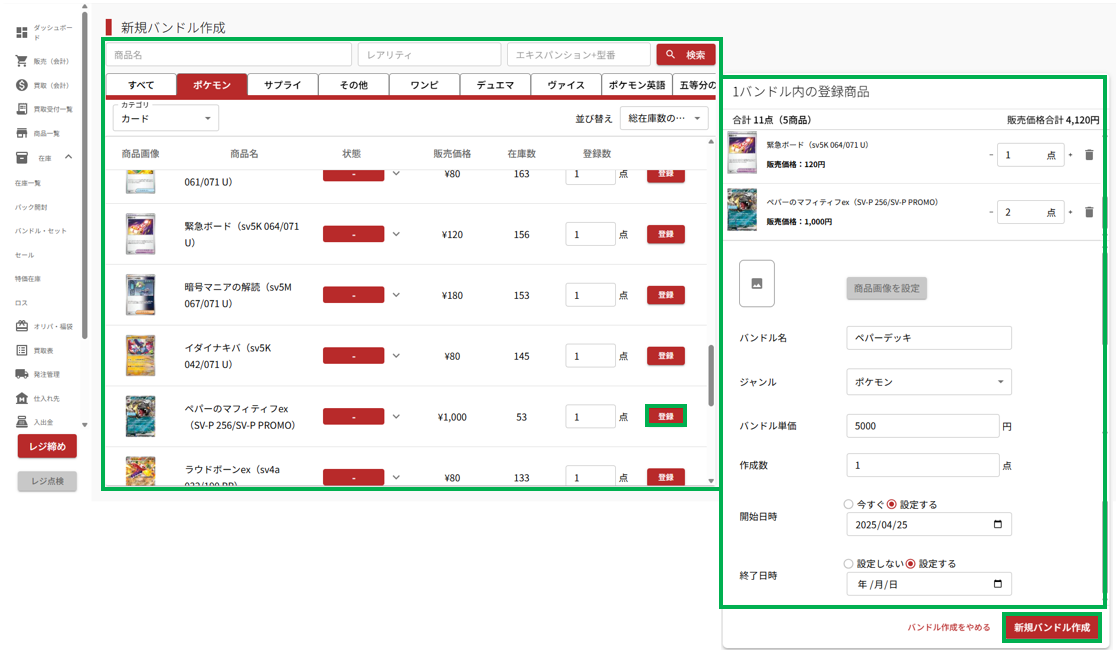Switch to the ポケモン tab

point(212,85)
